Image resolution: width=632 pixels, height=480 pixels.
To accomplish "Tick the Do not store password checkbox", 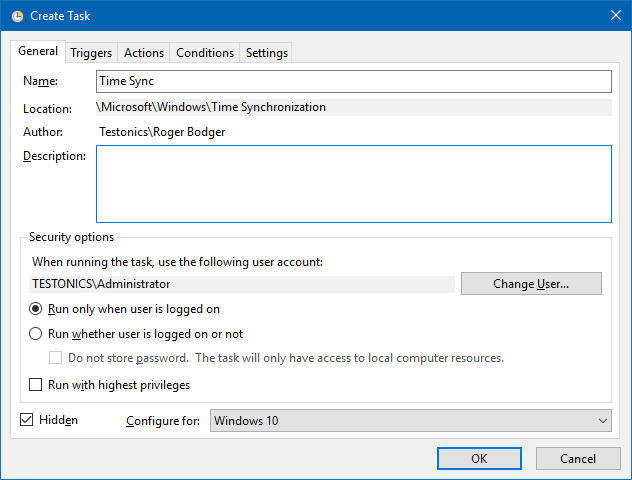I will (57, 358).
